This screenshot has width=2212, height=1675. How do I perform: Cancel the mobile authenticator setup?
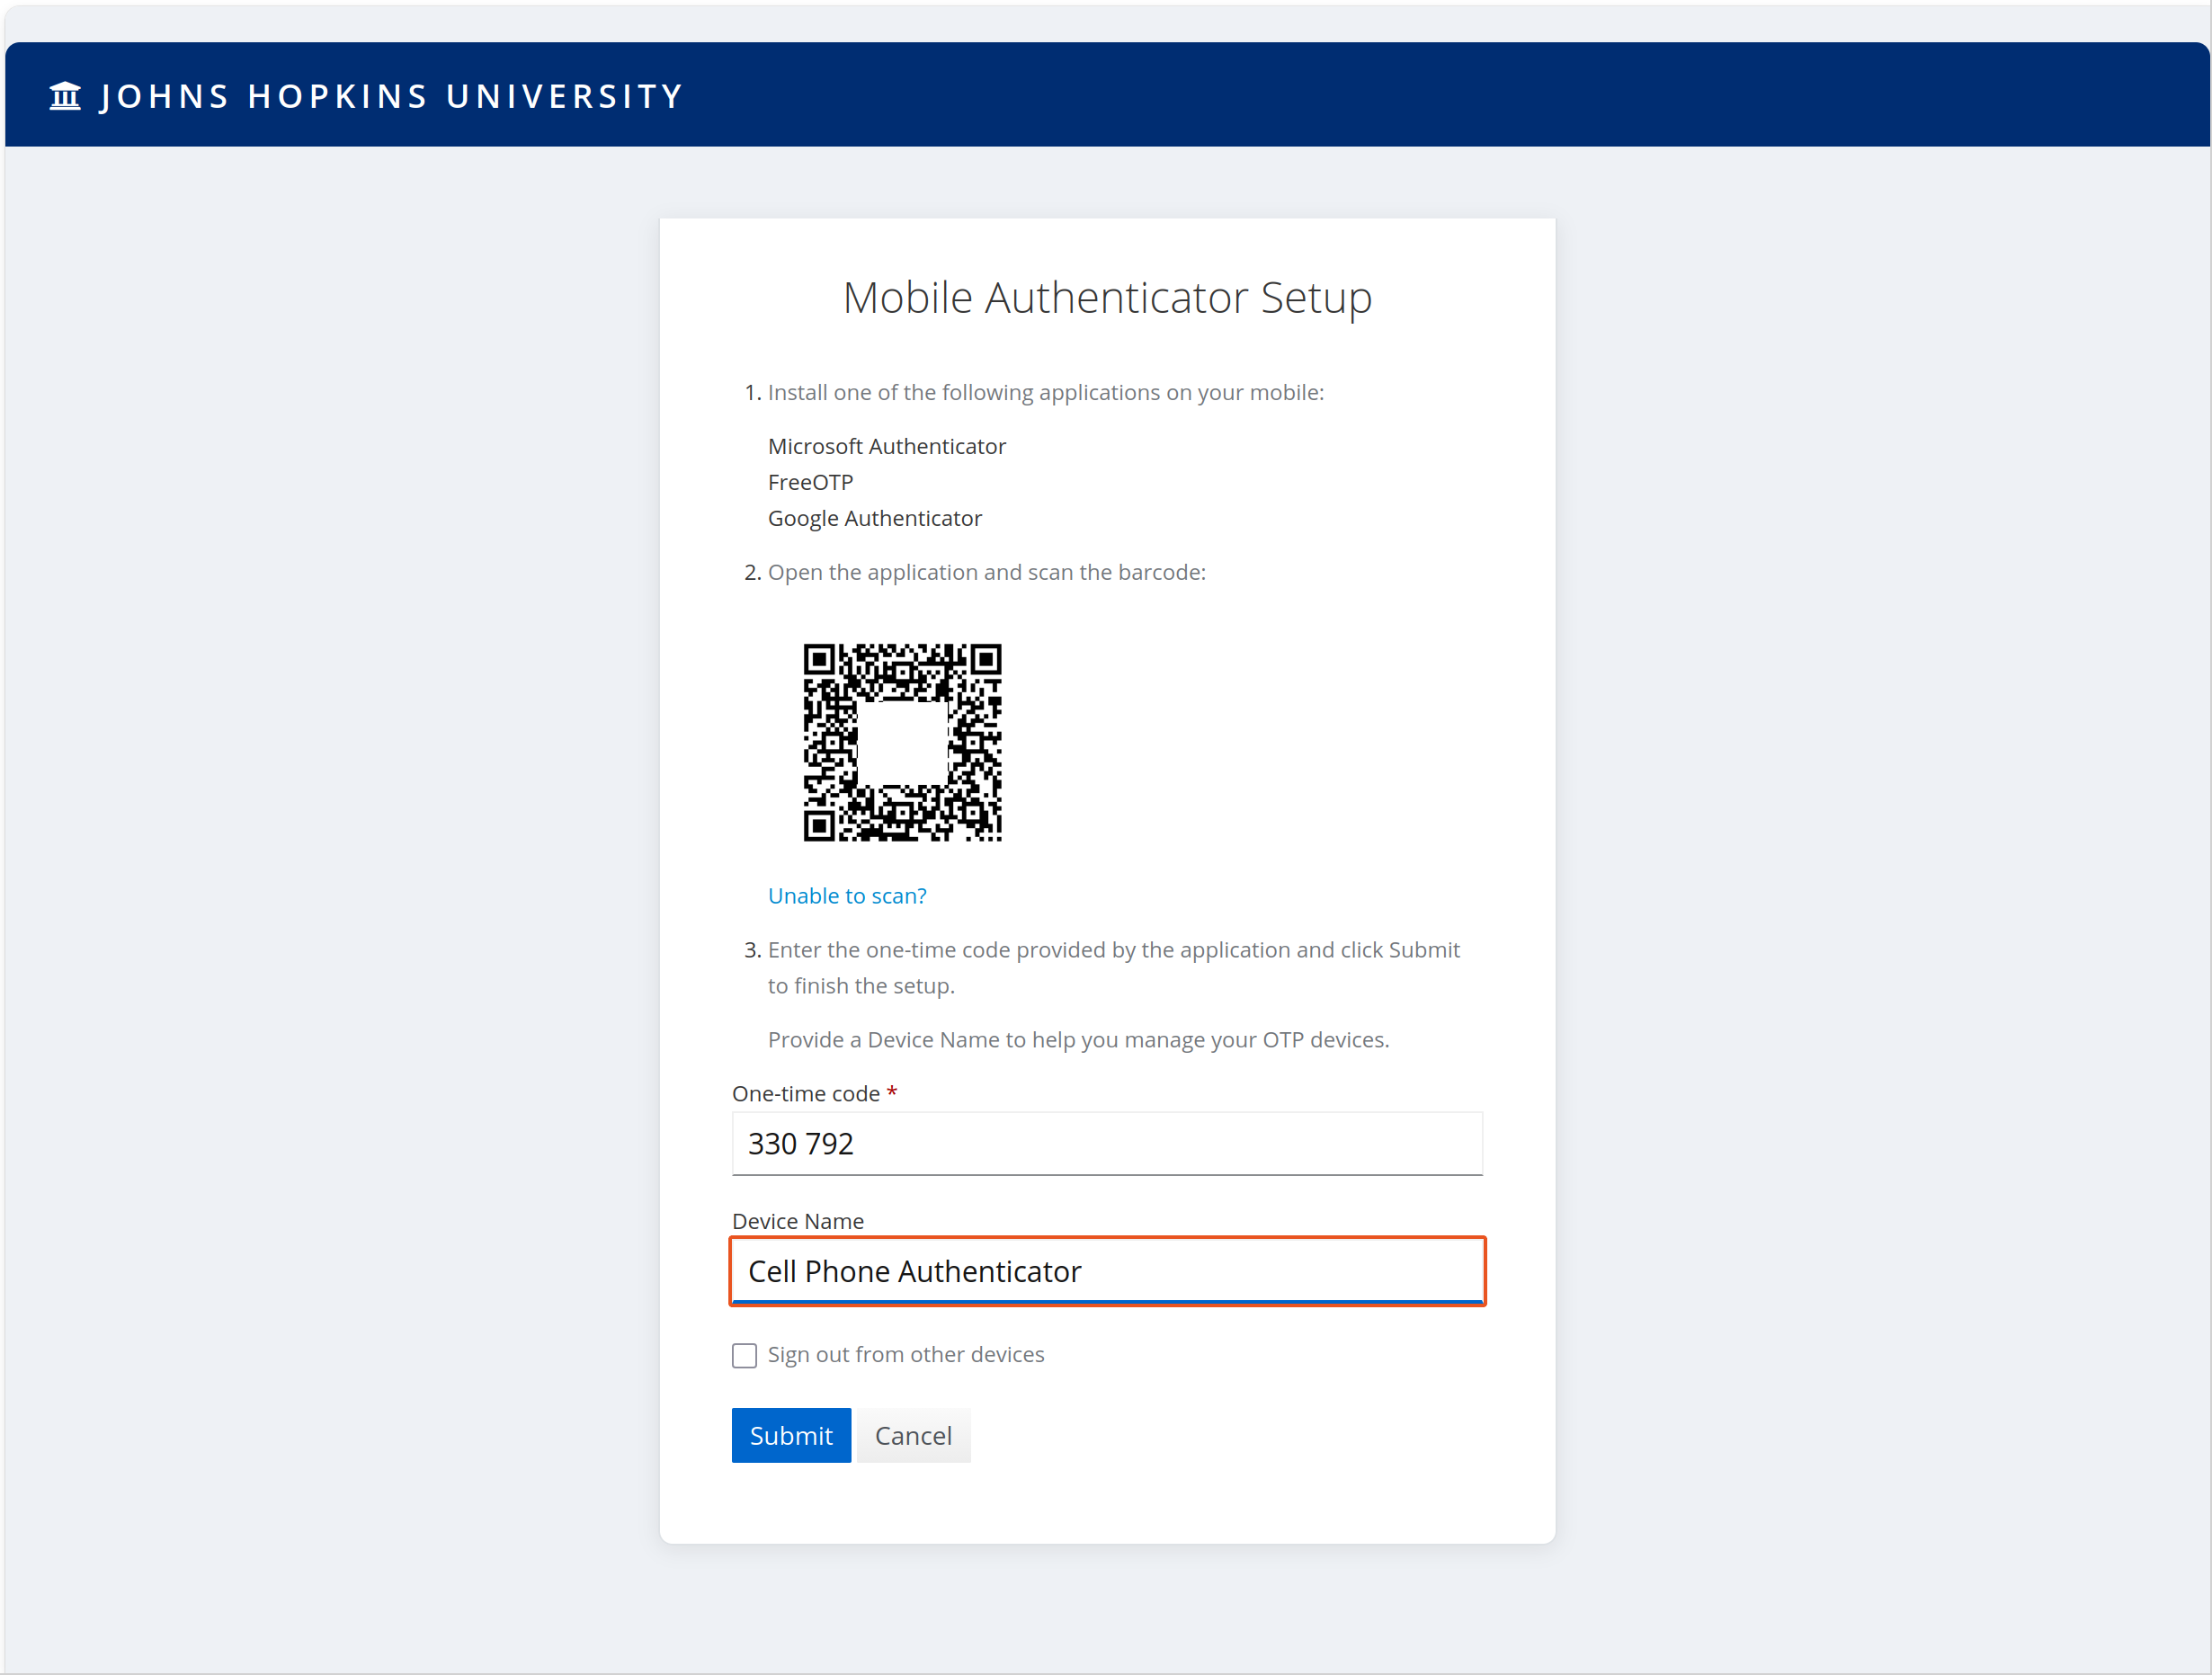tap(913, 1435)
